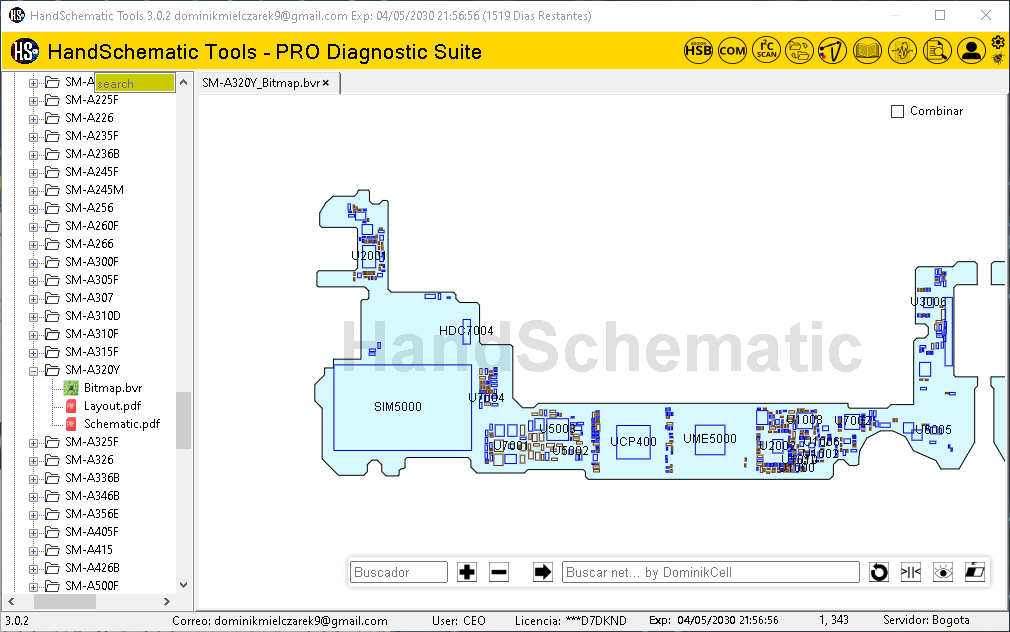Expand the SM-A325F folder

(33, 443)
